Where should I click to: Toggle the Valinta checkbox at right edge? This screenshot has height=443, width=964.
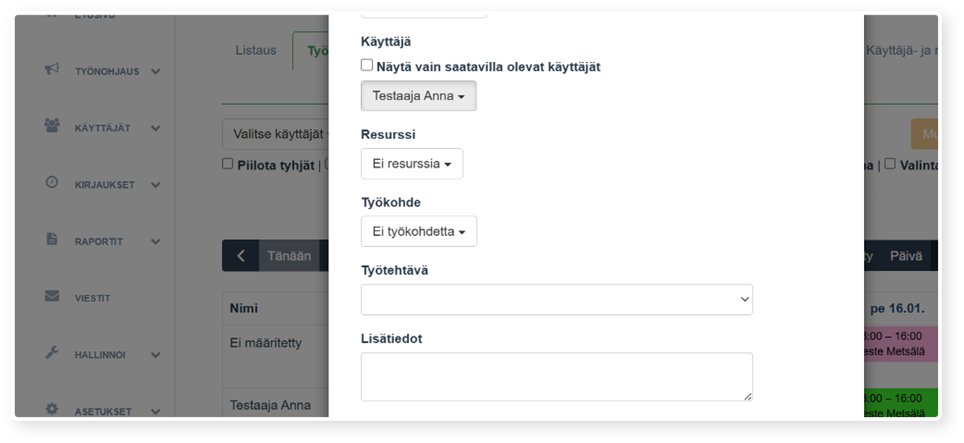[890, 164]
